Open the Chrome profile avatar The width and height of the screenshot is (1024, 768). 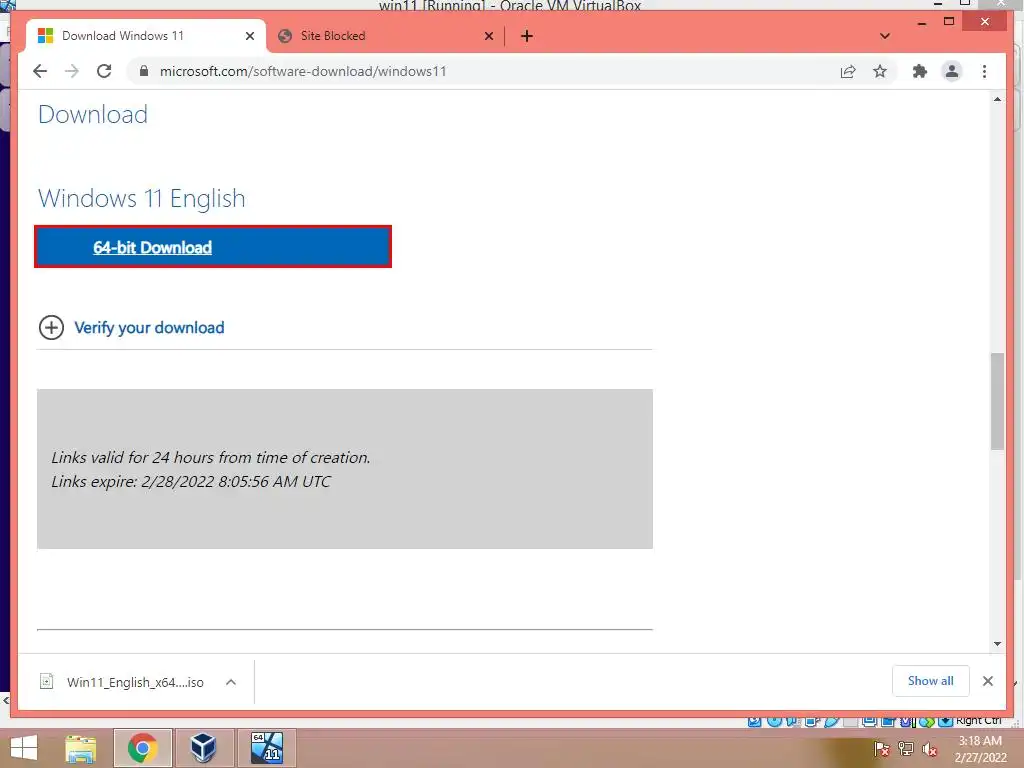[952, 71]
